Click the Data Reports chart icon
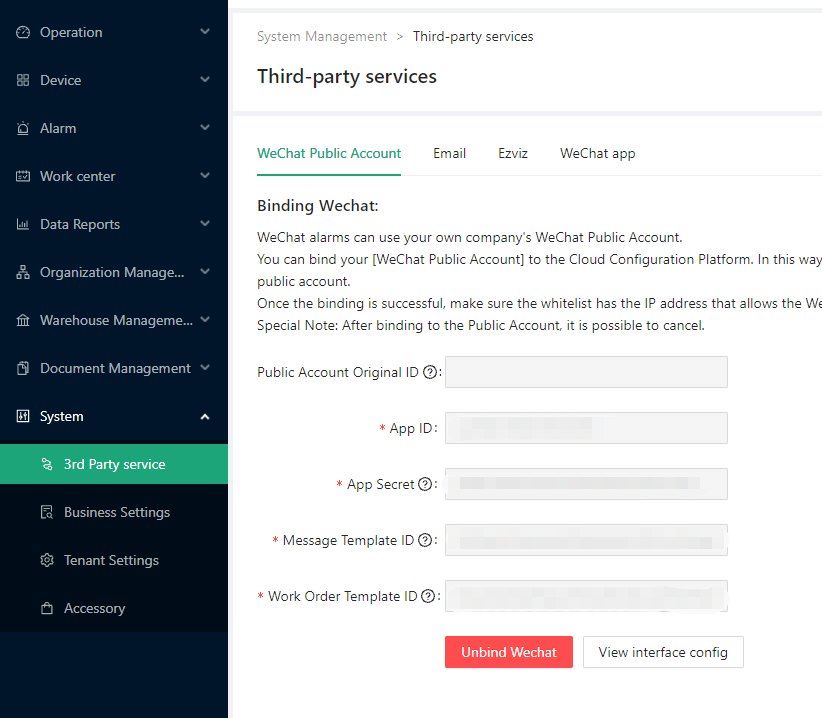This screenshot has width=822, height=718. pyautogui.click(x=23, y=224)
